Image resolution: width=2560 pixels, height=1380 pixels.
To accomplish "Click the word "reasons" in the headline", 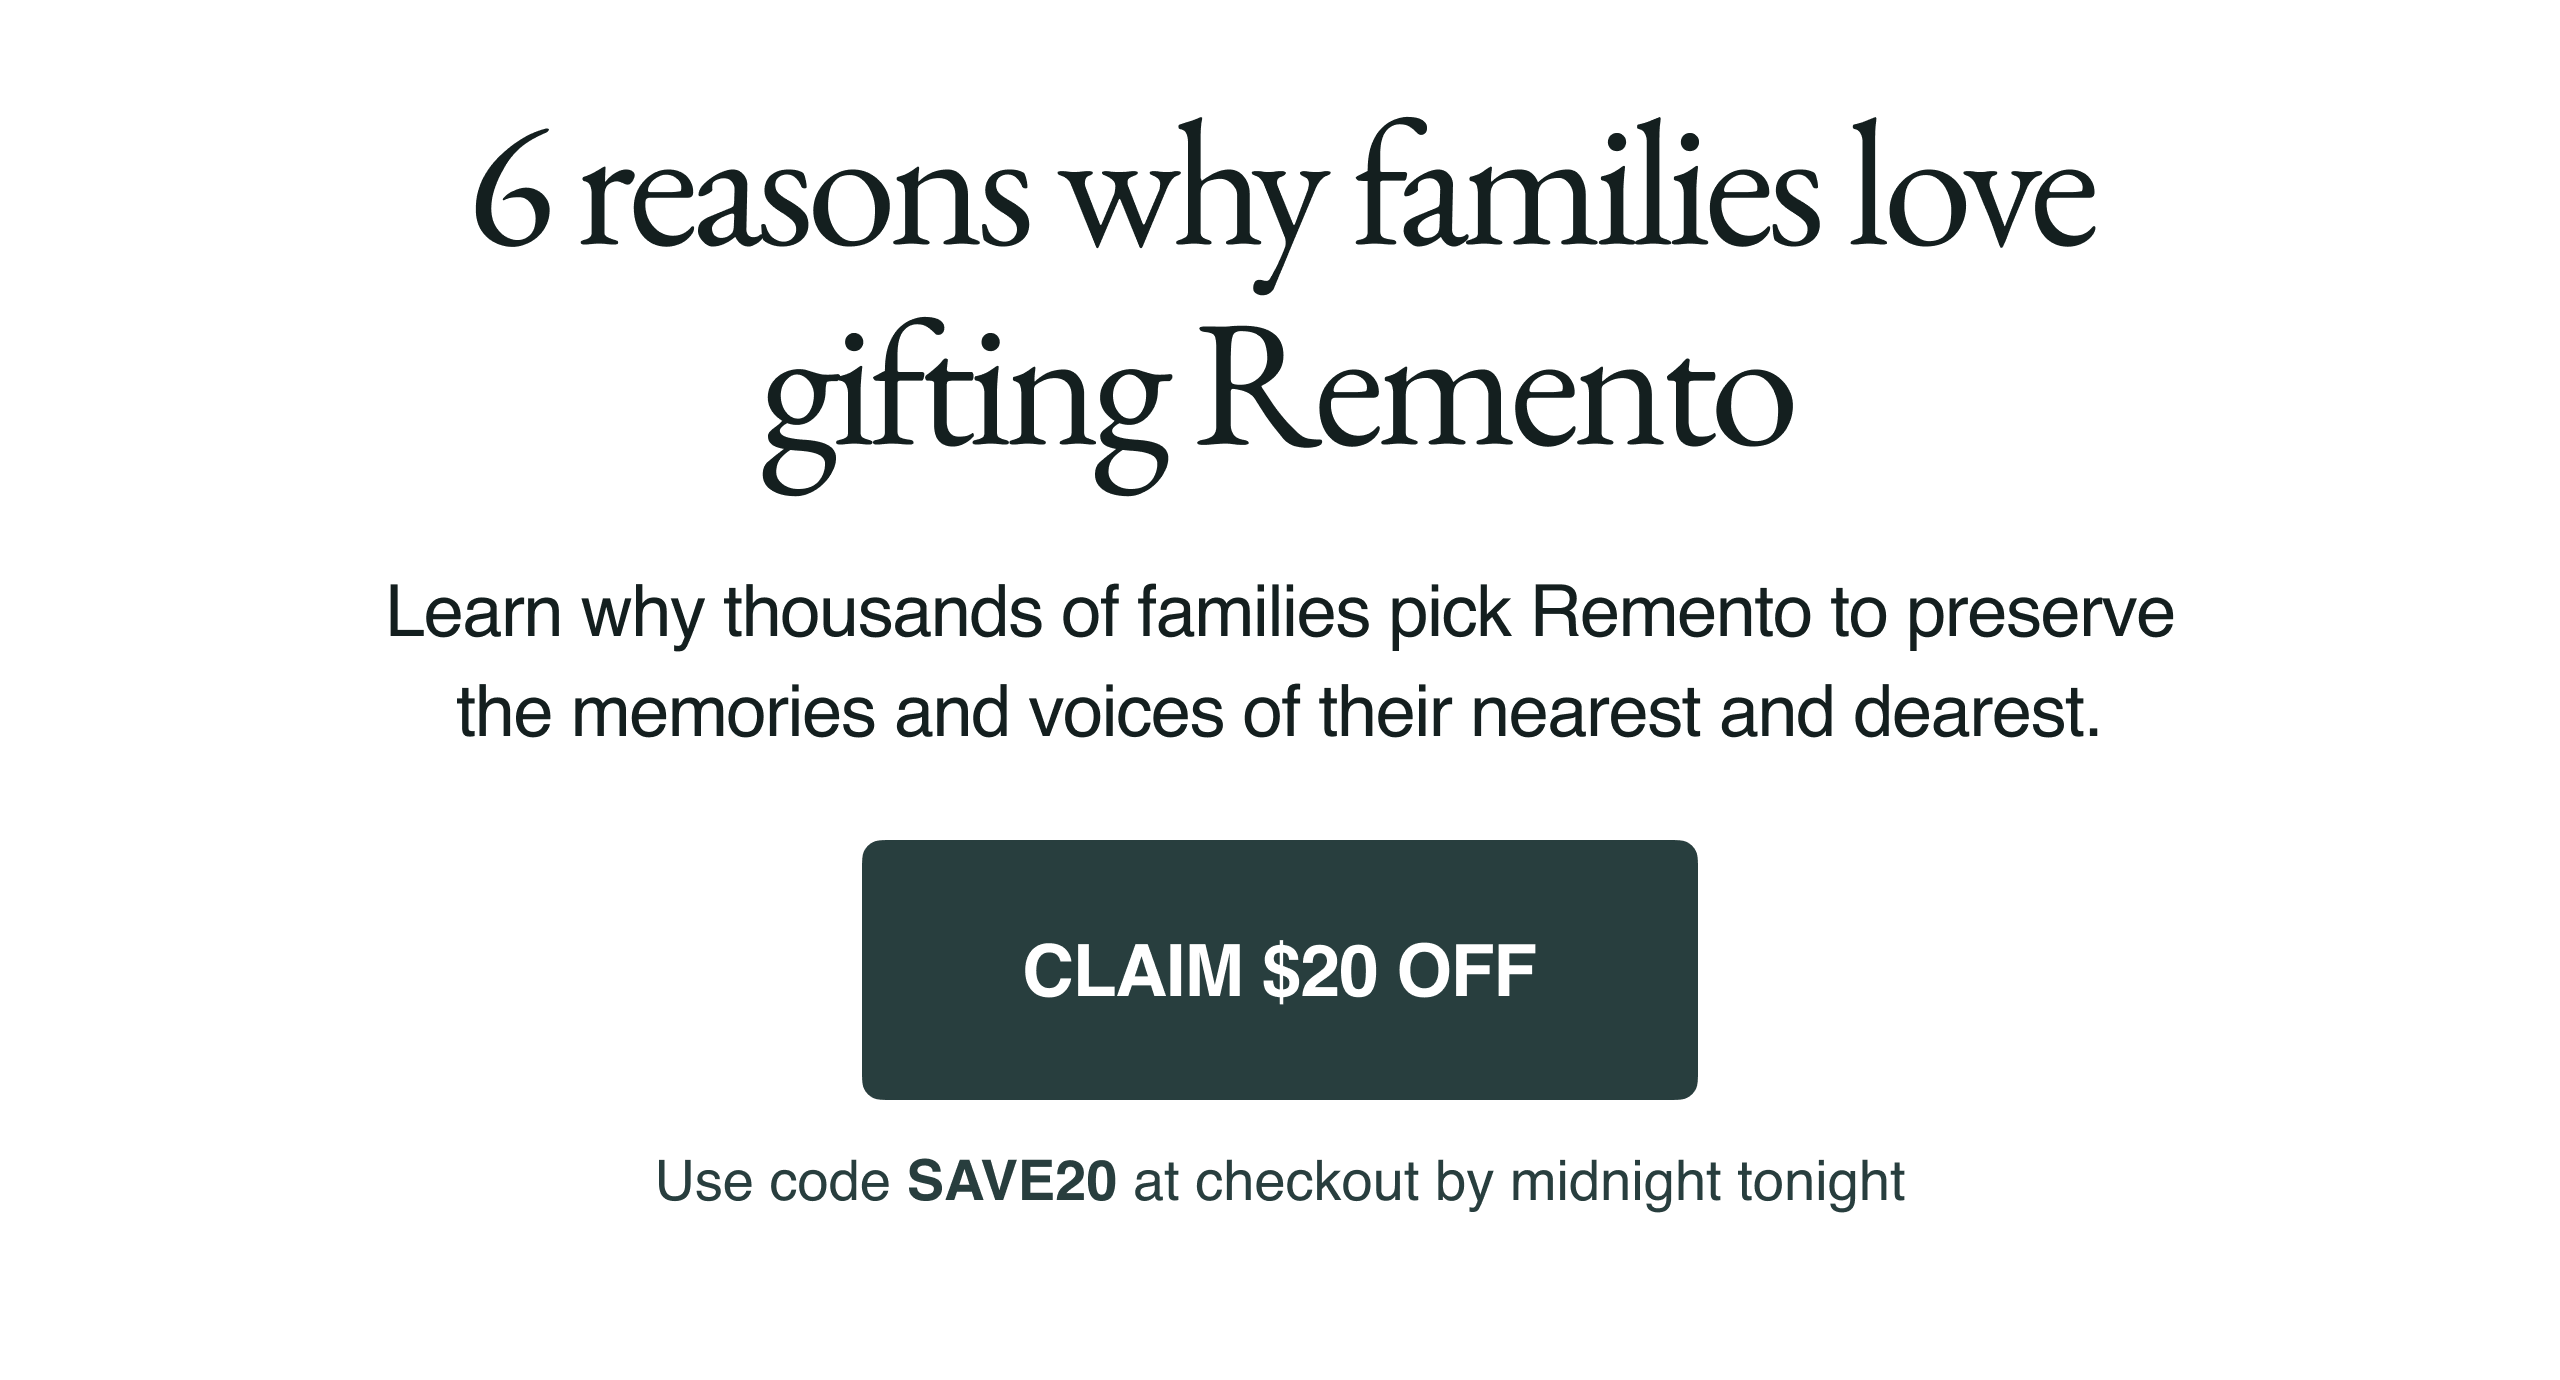I will (x=806, y=202).
